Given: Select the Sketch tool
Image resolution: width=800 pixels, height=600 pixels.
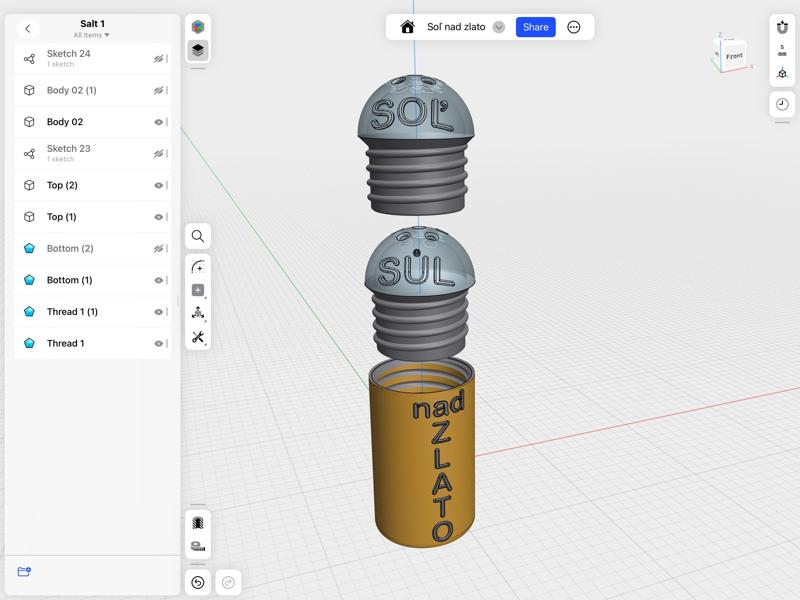Looking at the screenshot, I should [198, 266].
